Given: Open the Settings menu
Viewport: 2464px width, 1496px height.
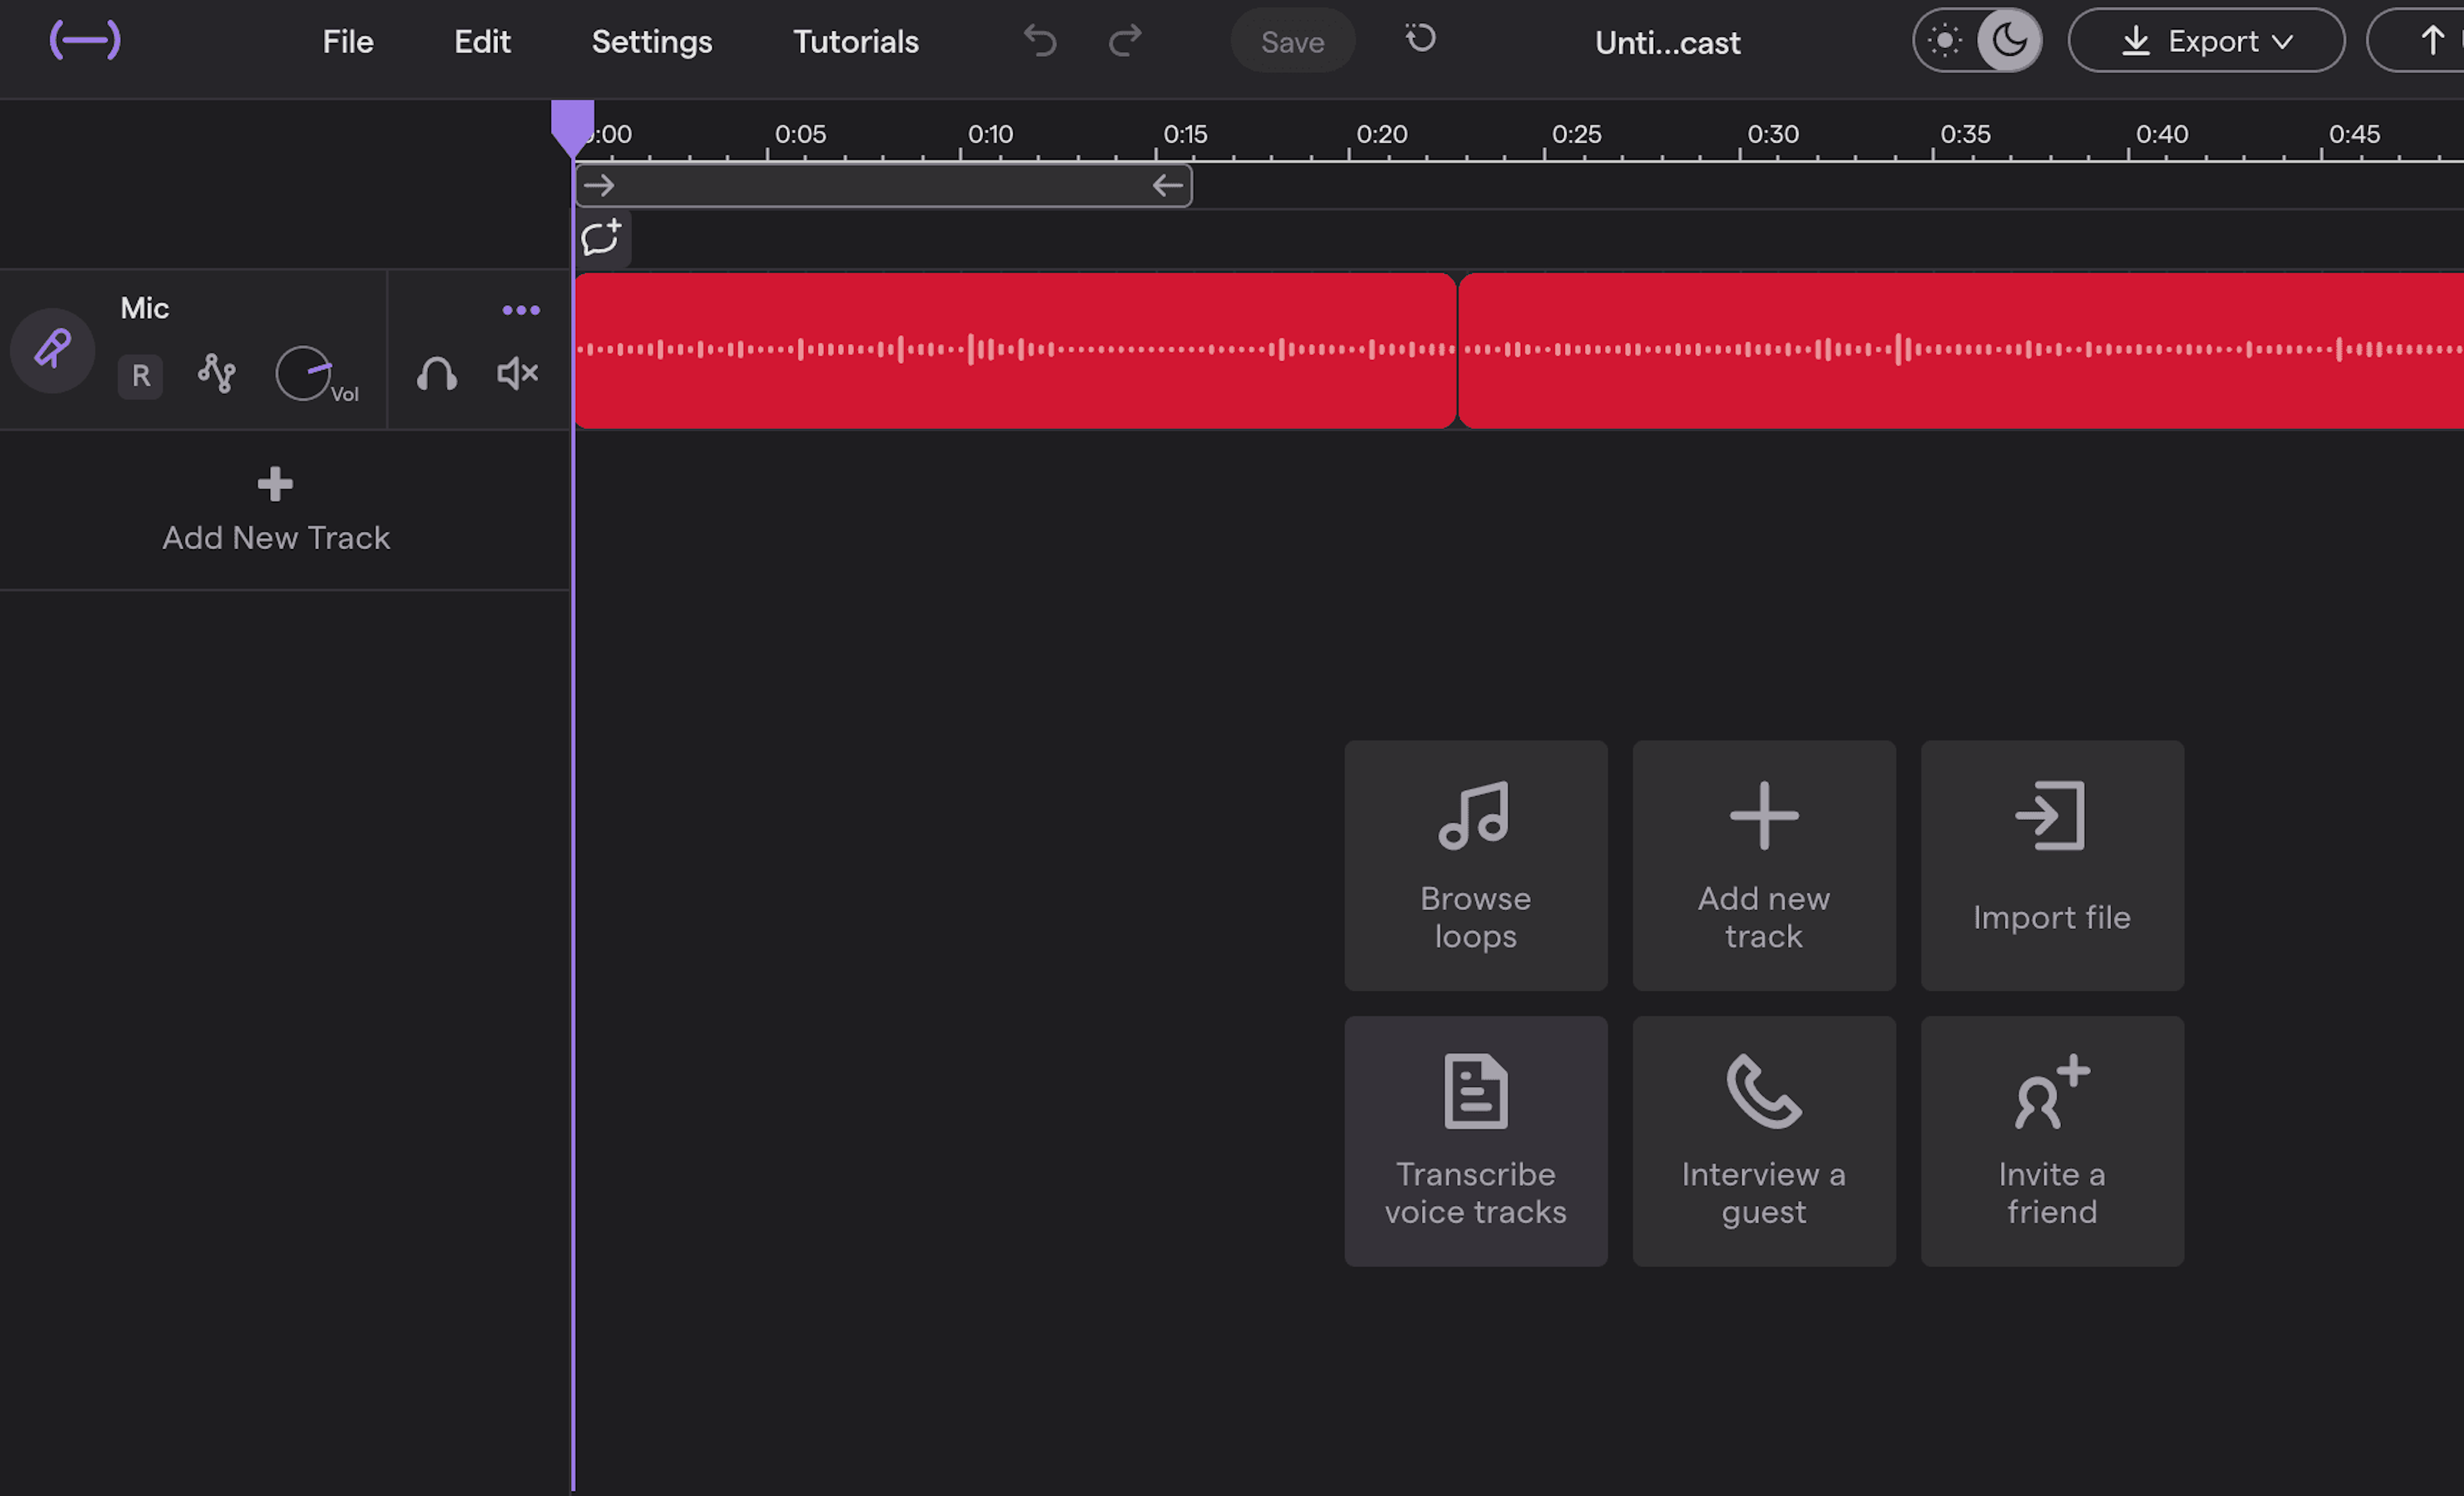Looking at the screenshot, I should 651,42.
